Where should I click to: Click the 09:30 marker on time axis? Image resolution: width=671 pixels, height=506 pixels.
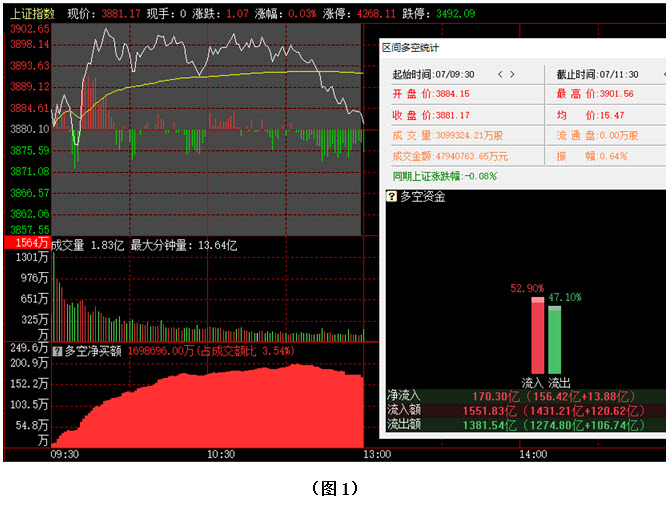(63, 454)
